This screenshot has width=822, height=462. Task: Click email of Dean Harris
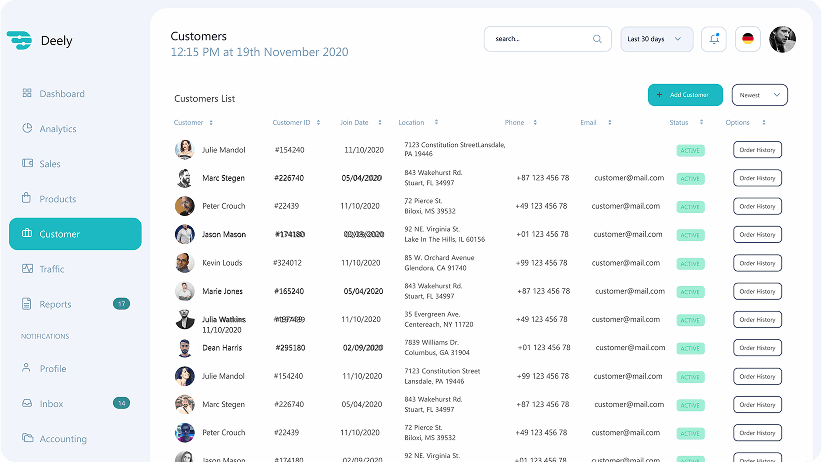tap(630, 348)
